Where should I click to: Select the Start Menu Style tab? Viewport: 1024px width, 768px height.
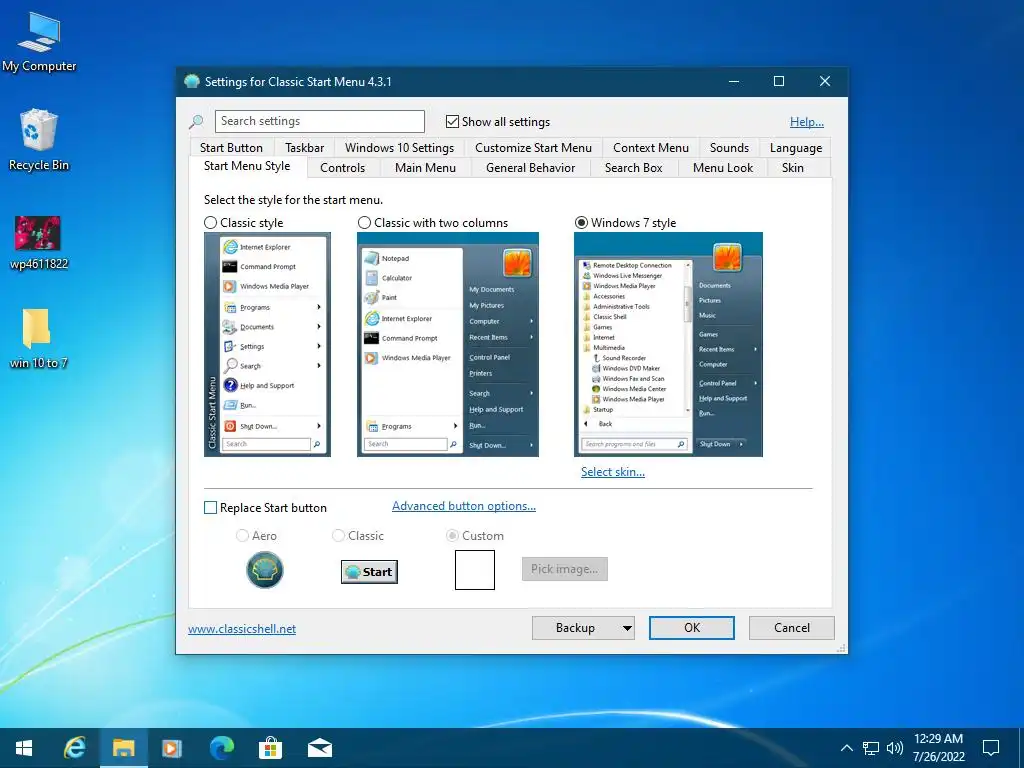click(247, 166)
